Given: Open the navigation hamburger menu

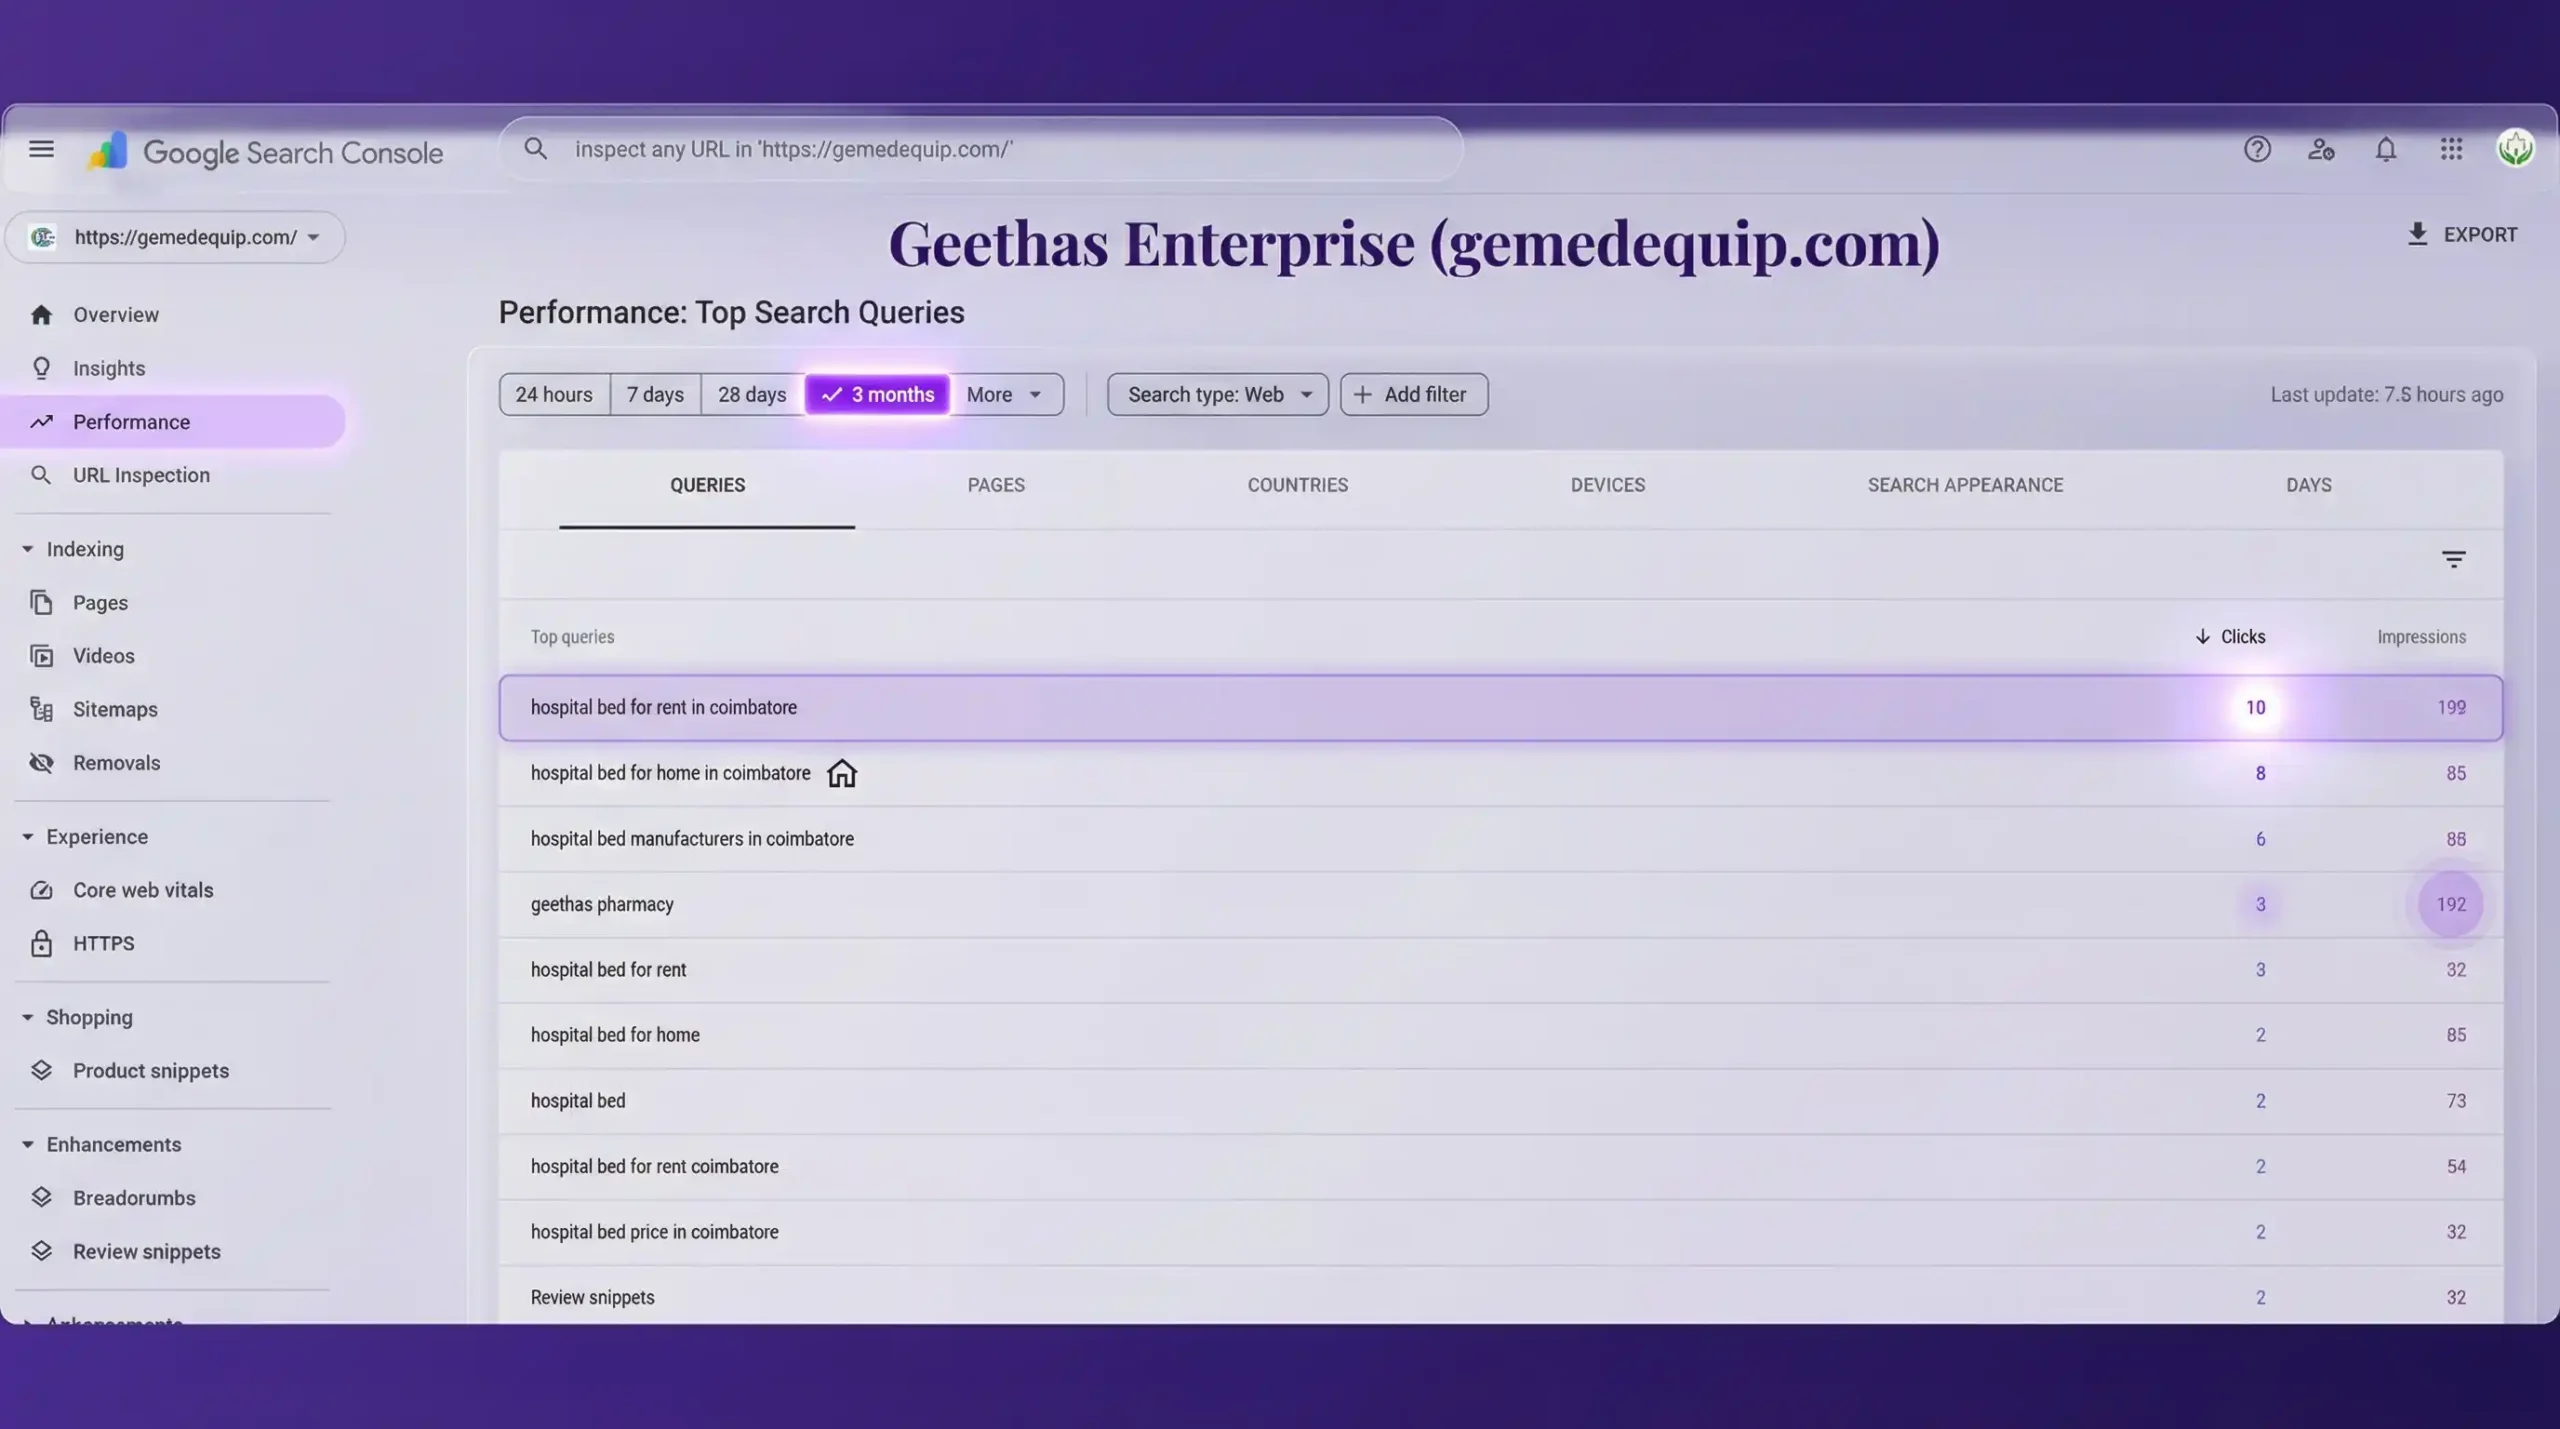Looking at the screenshot, I should click(40, 148).
